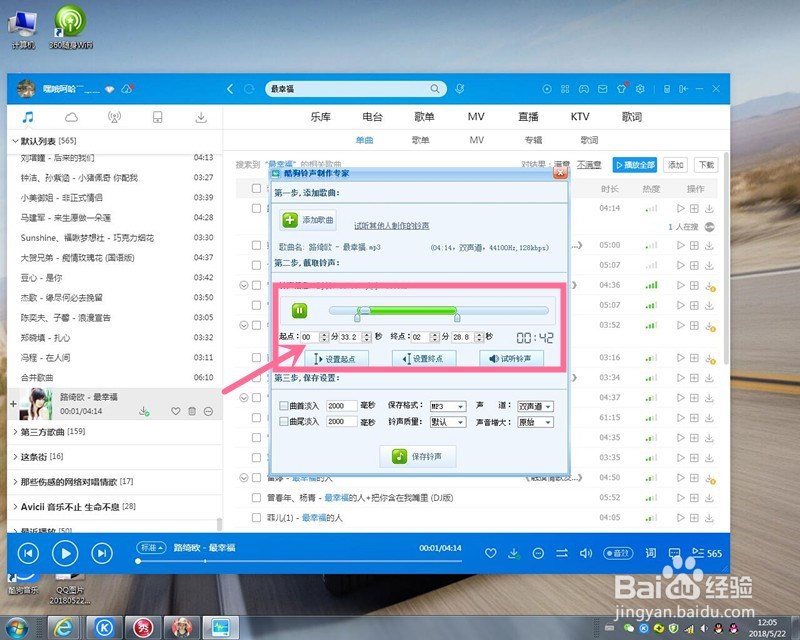Open 歌词 top navigation tab

[632, 117]
